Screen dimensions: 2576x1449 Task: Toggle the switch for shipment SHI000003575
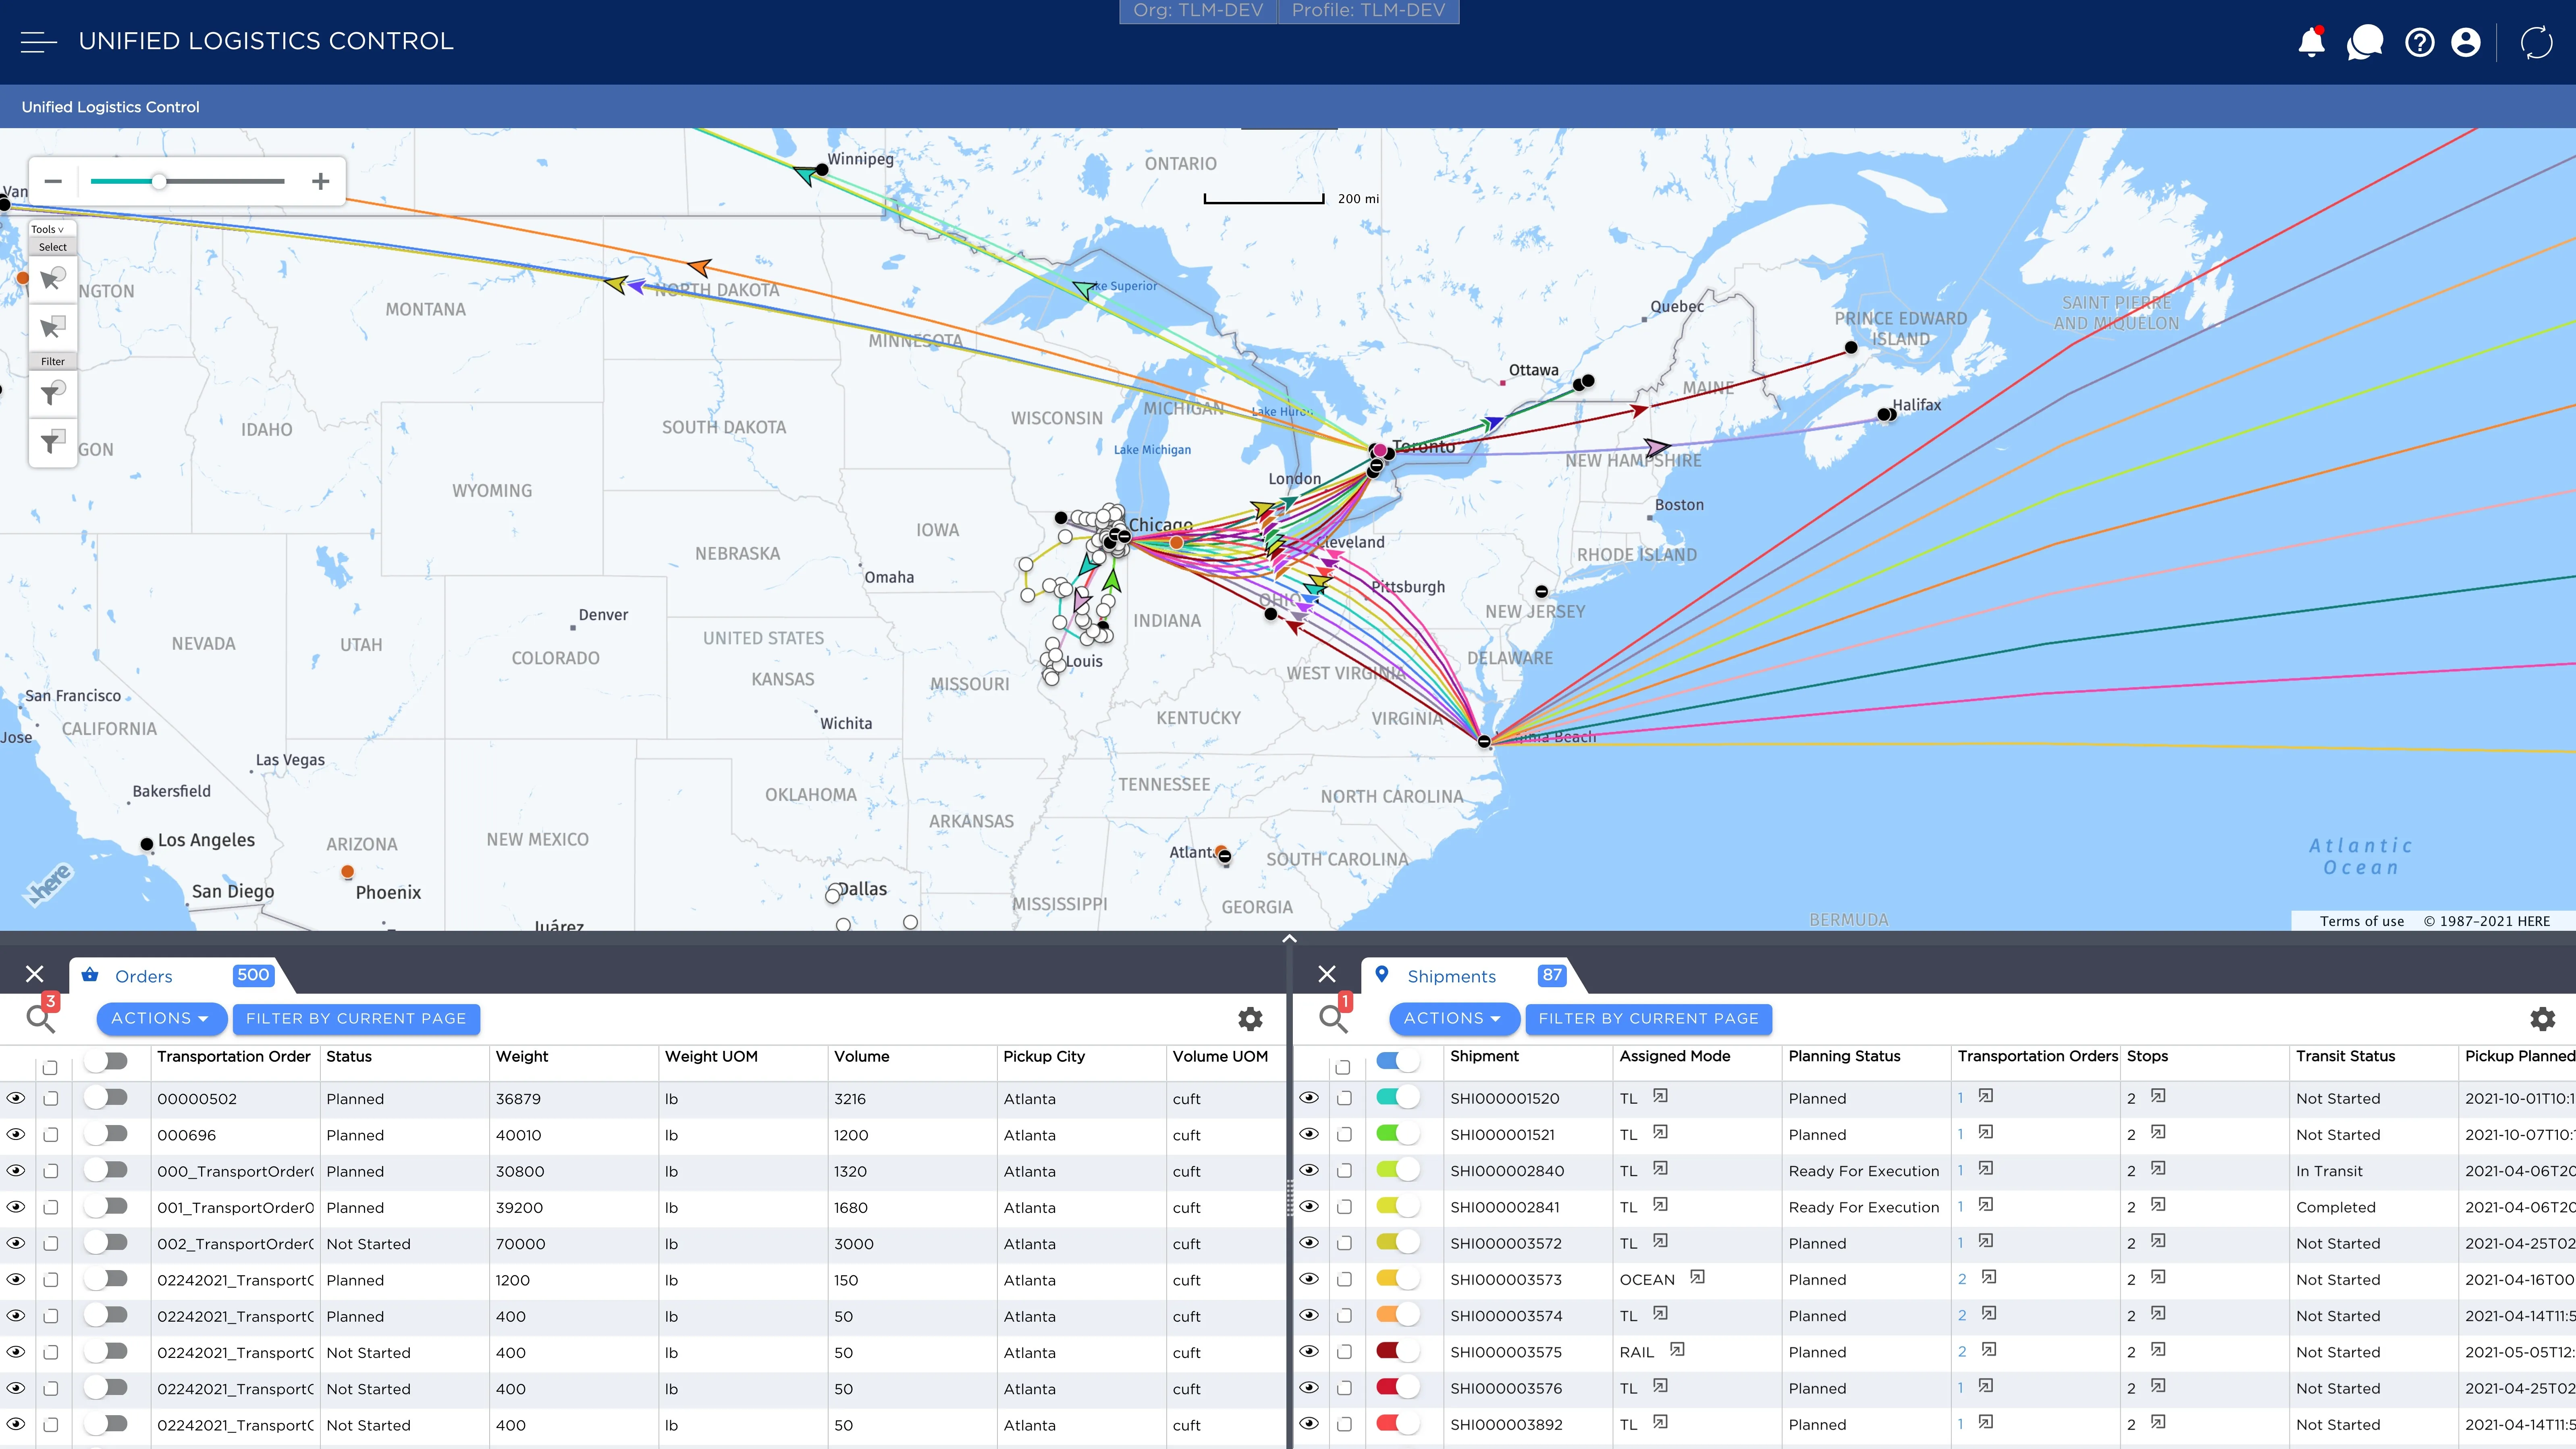[1398, 1351]
